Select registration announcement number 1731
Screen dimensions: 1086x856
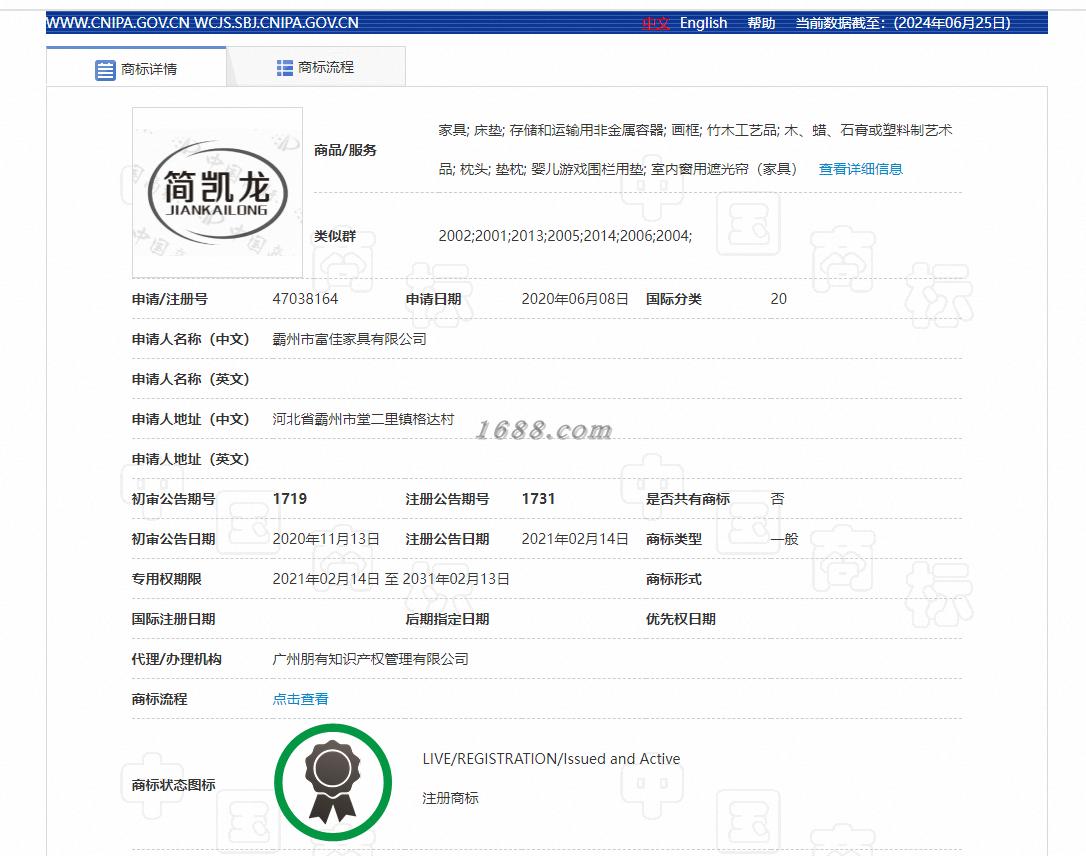click(538, 499)
